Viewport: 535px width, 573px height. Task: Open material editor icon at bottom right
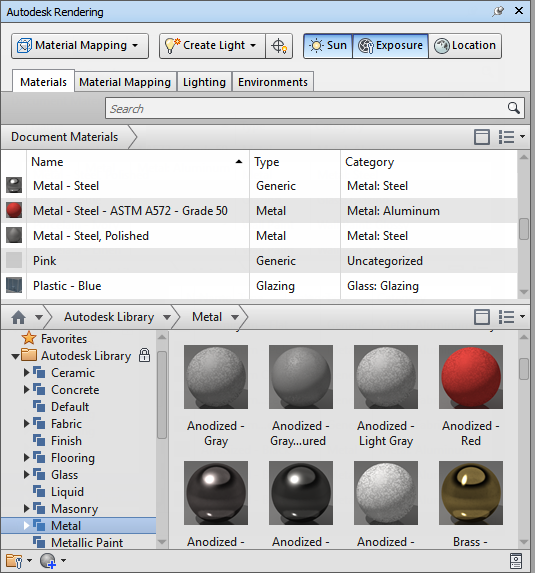click(x=516, y=561)
